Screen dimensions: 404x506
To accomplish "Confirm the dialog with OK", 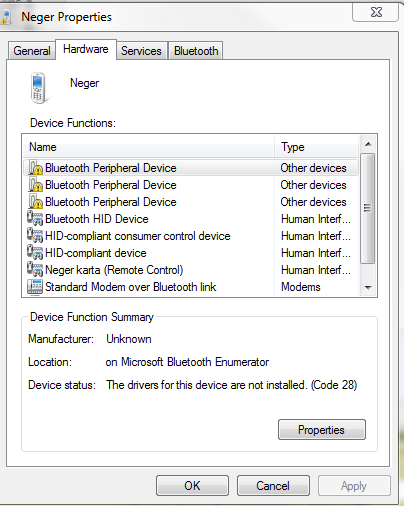I will coord(192,486).
